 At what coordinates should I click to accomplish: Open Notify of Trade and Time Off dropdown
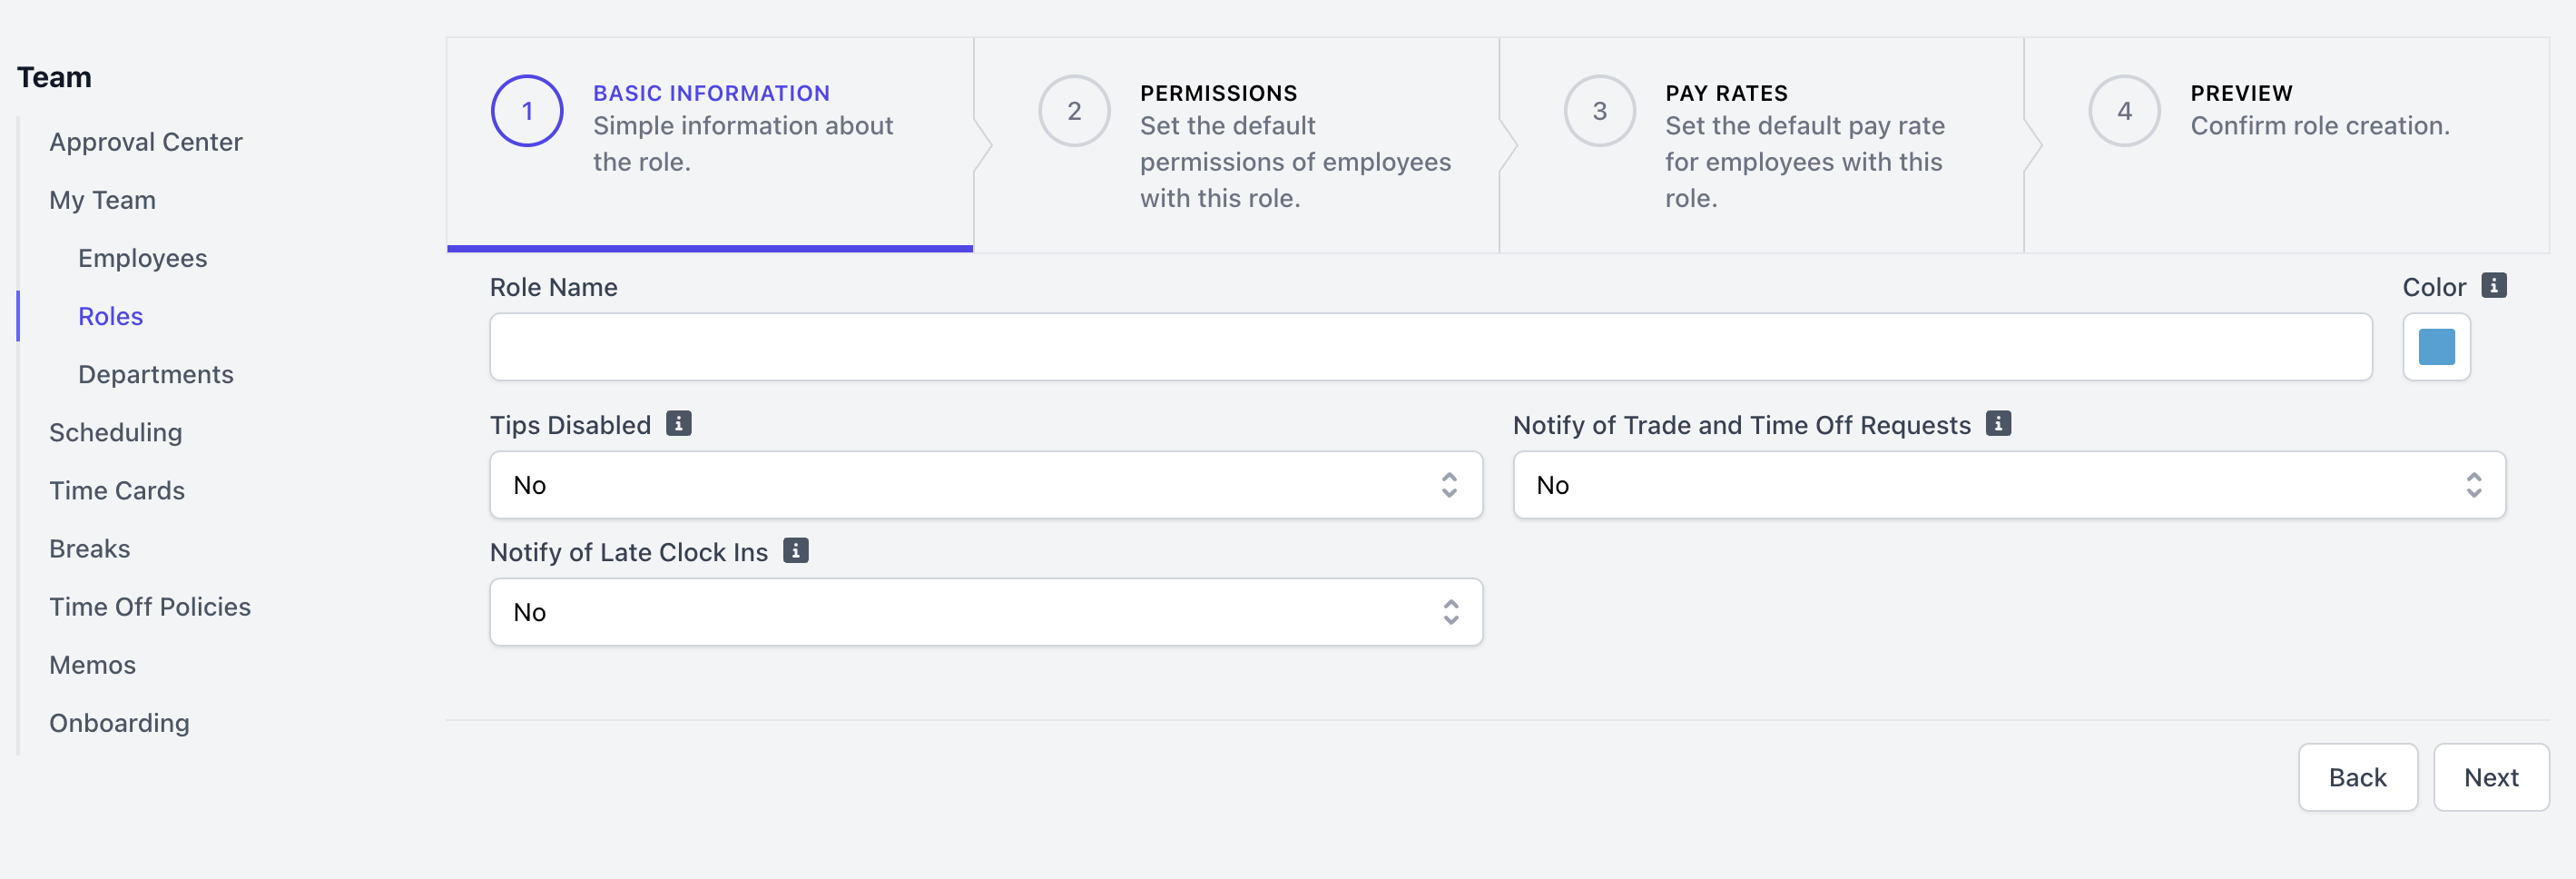click(x=2008, y=485)
